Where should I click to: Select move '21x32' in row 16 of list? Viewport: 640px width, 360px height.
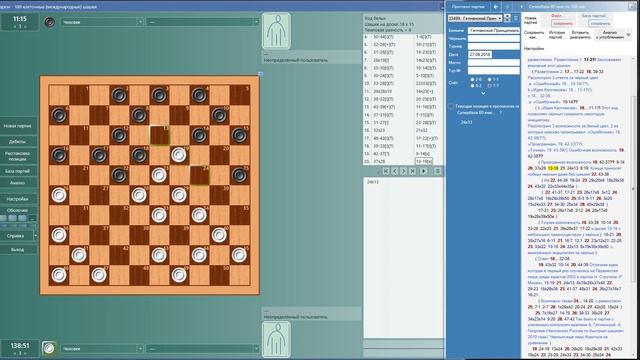tap(422, 130)
